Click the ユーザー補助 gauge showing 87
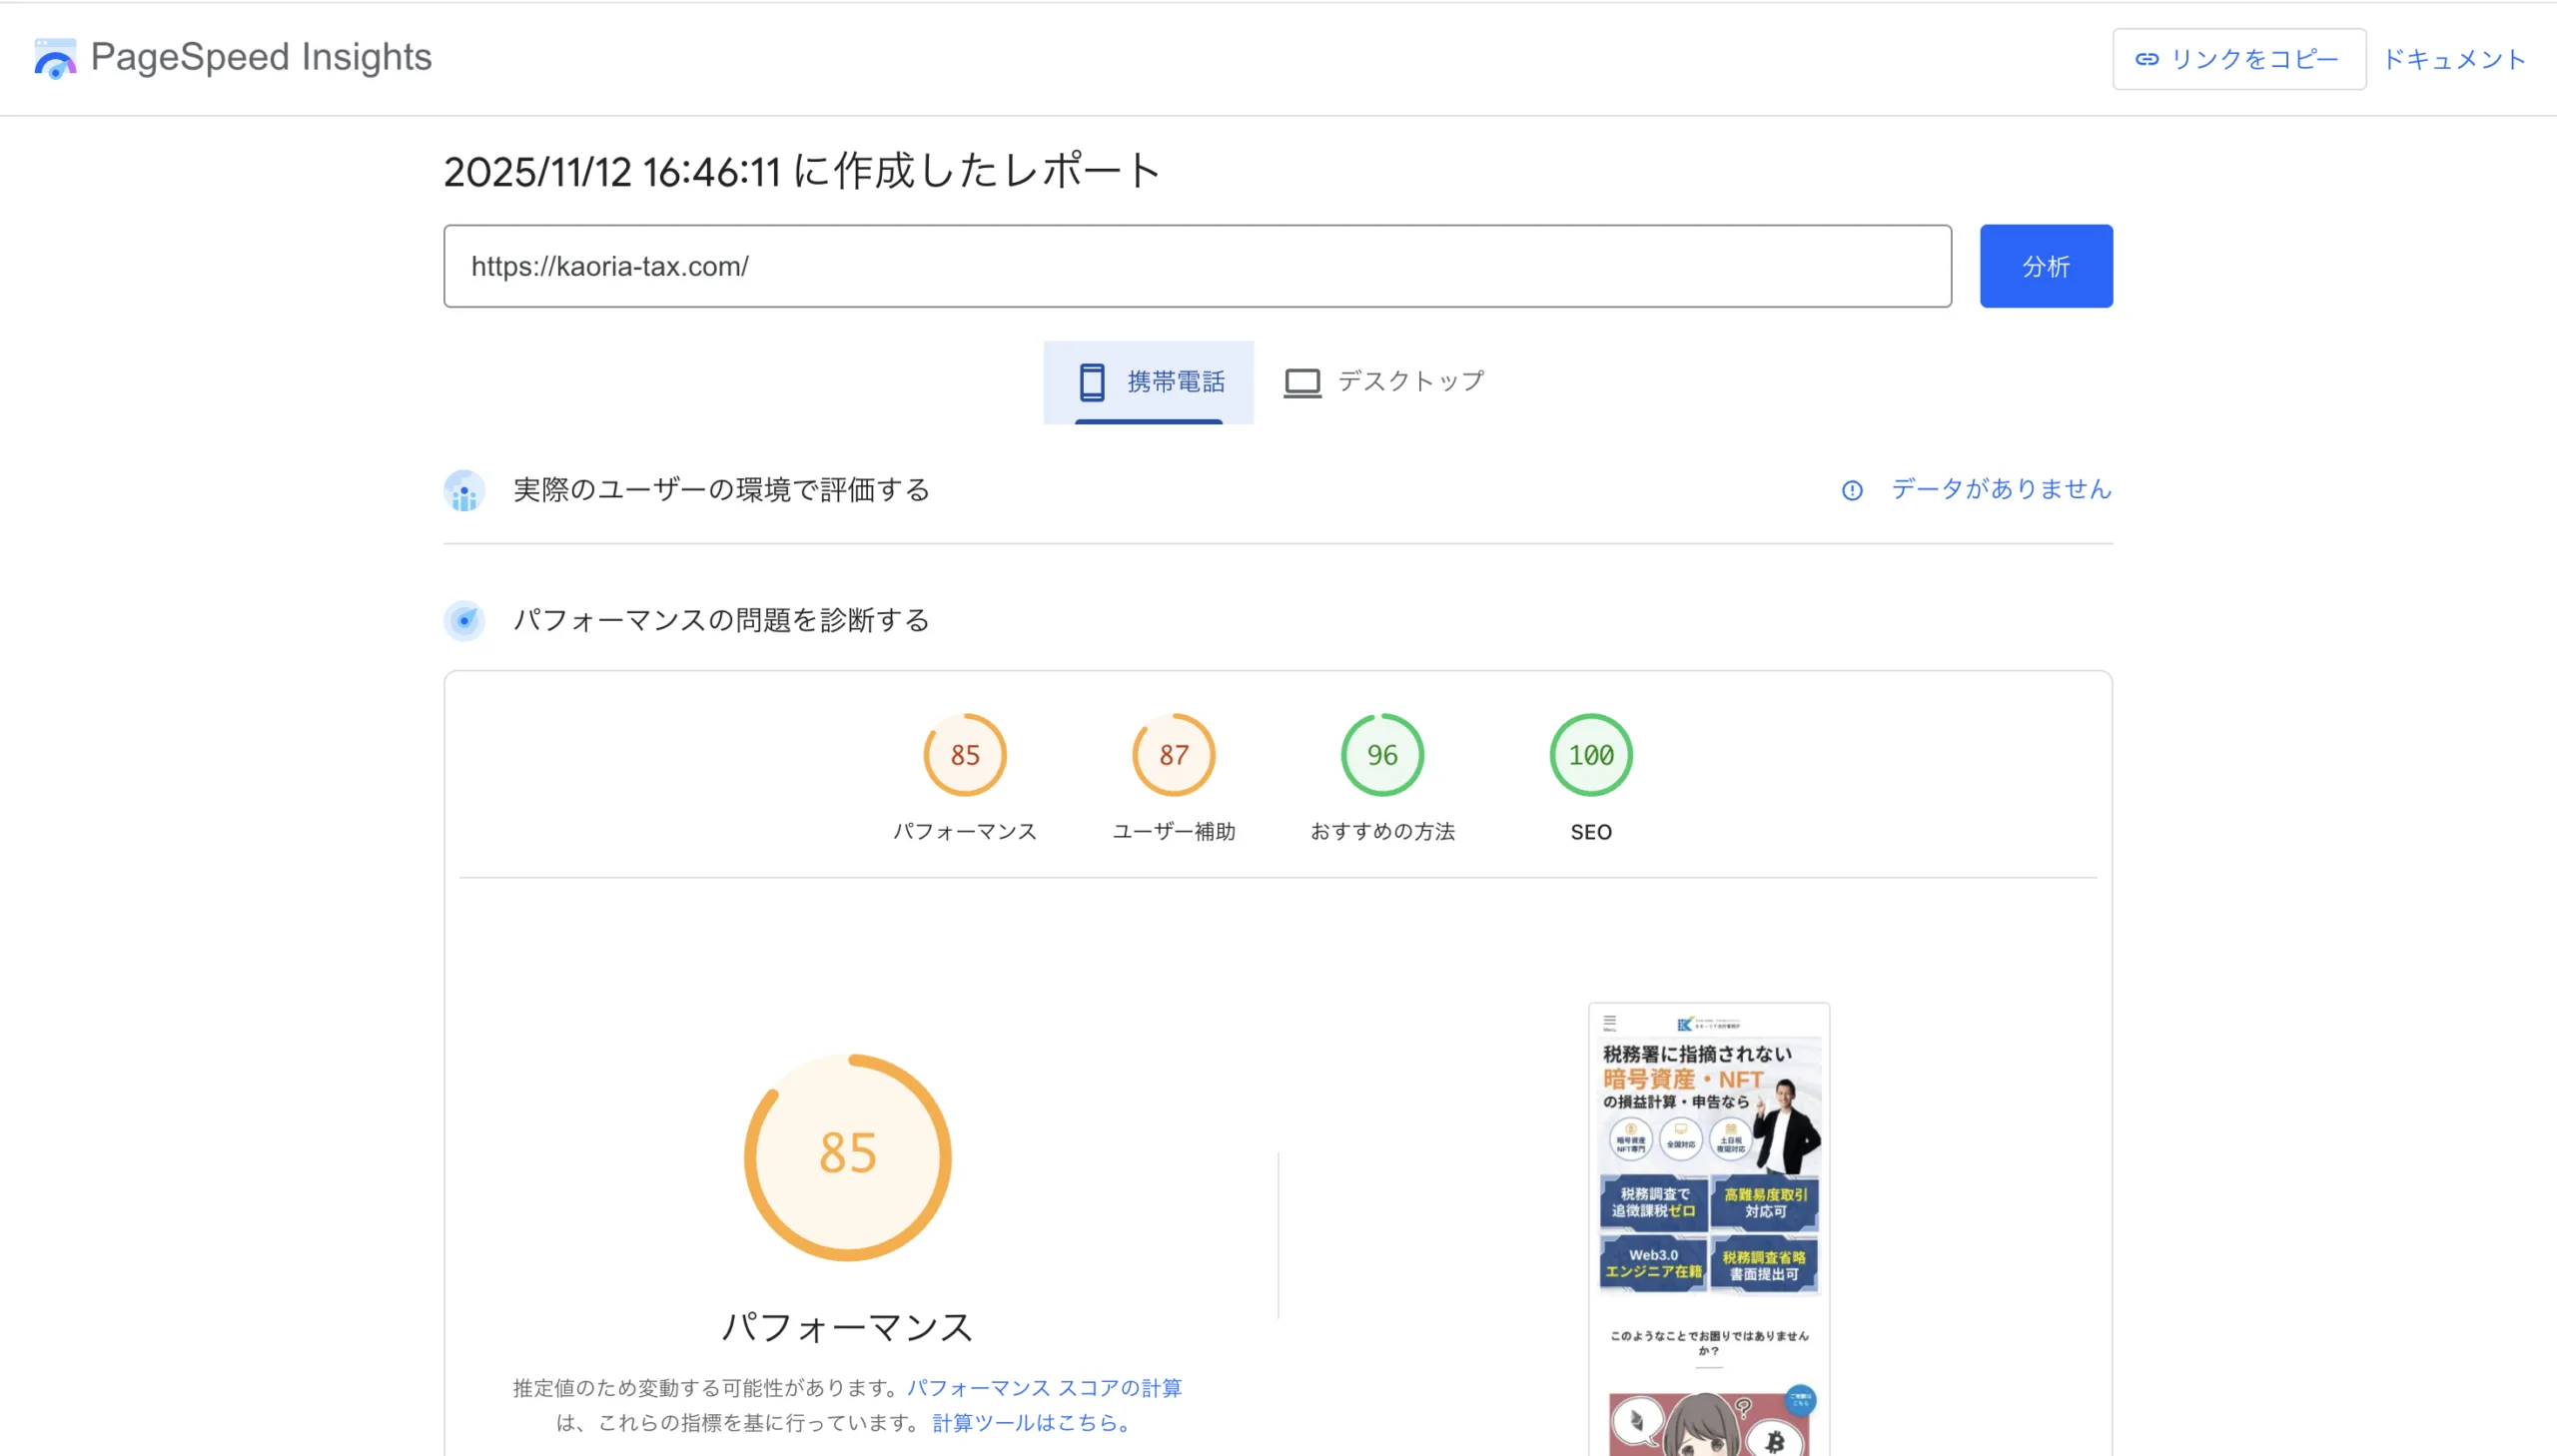This screenshot has width=2557, height=1456. coord(1173,754)
